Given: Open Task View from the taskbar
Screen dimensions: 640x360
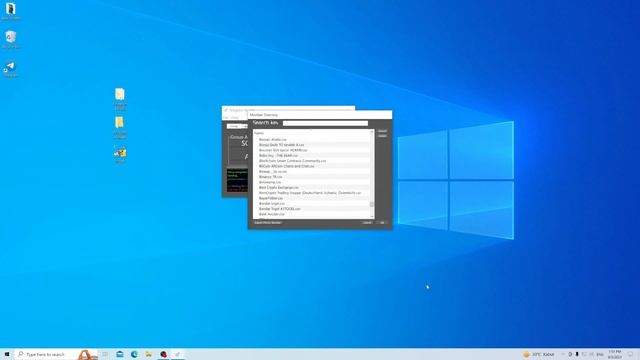Looking at the screenshot, I should (105, 354).
